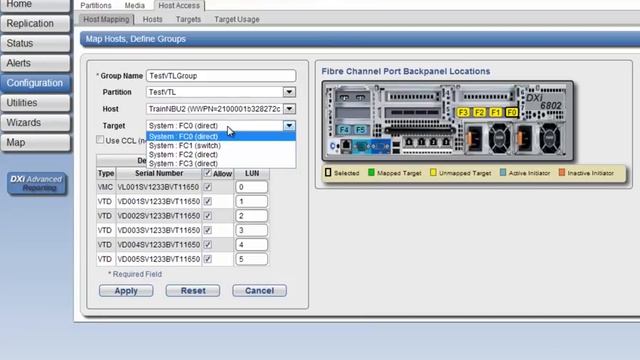Click the Serial Number column header

pyautogui.click(x=159, y=173)
